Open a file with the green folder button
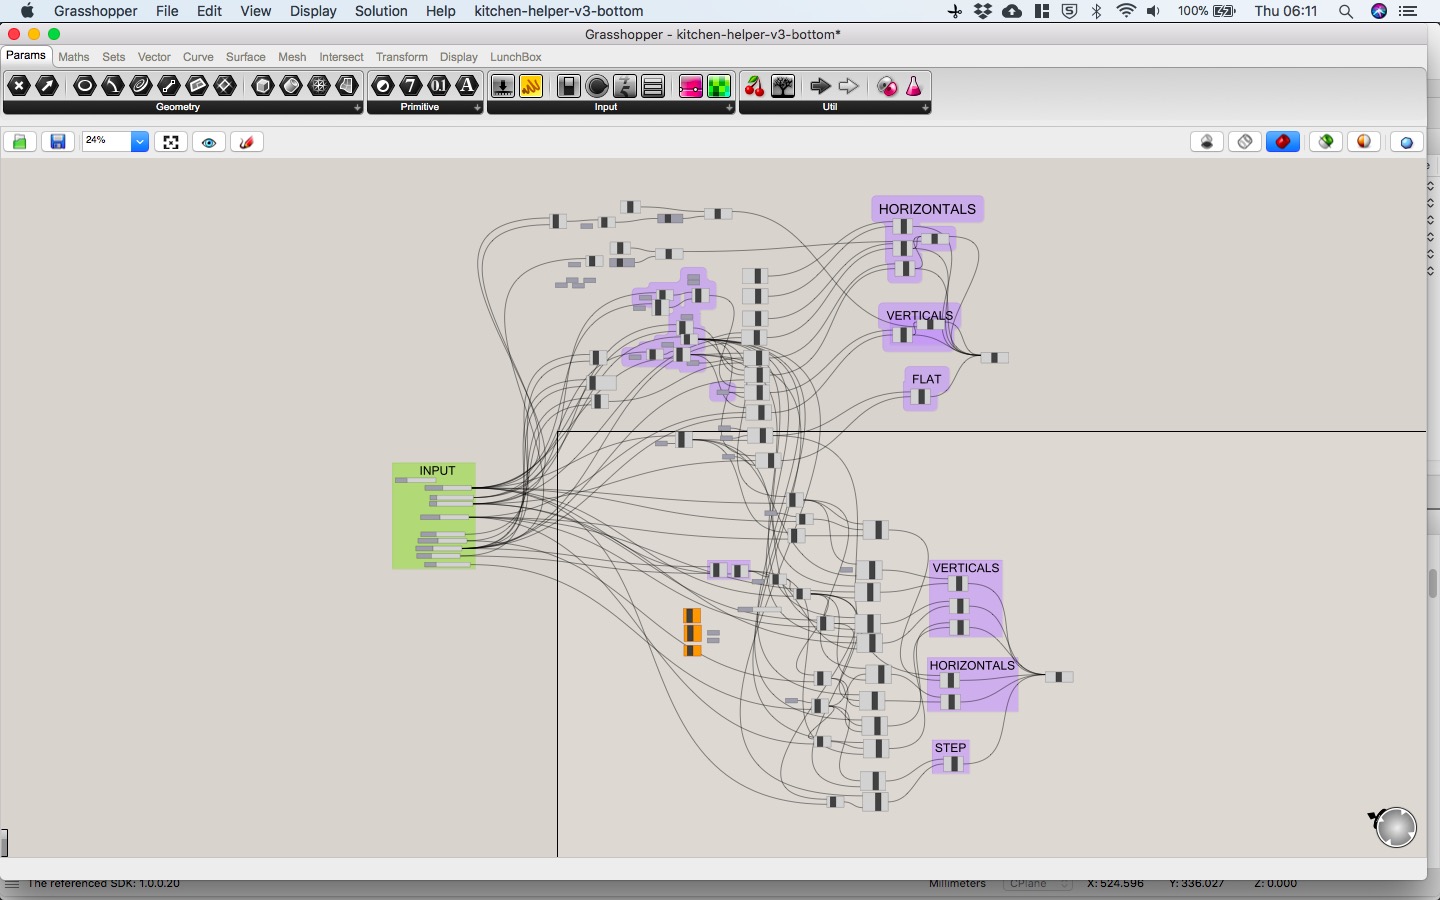1440x900 pixels. coord(20,142)
